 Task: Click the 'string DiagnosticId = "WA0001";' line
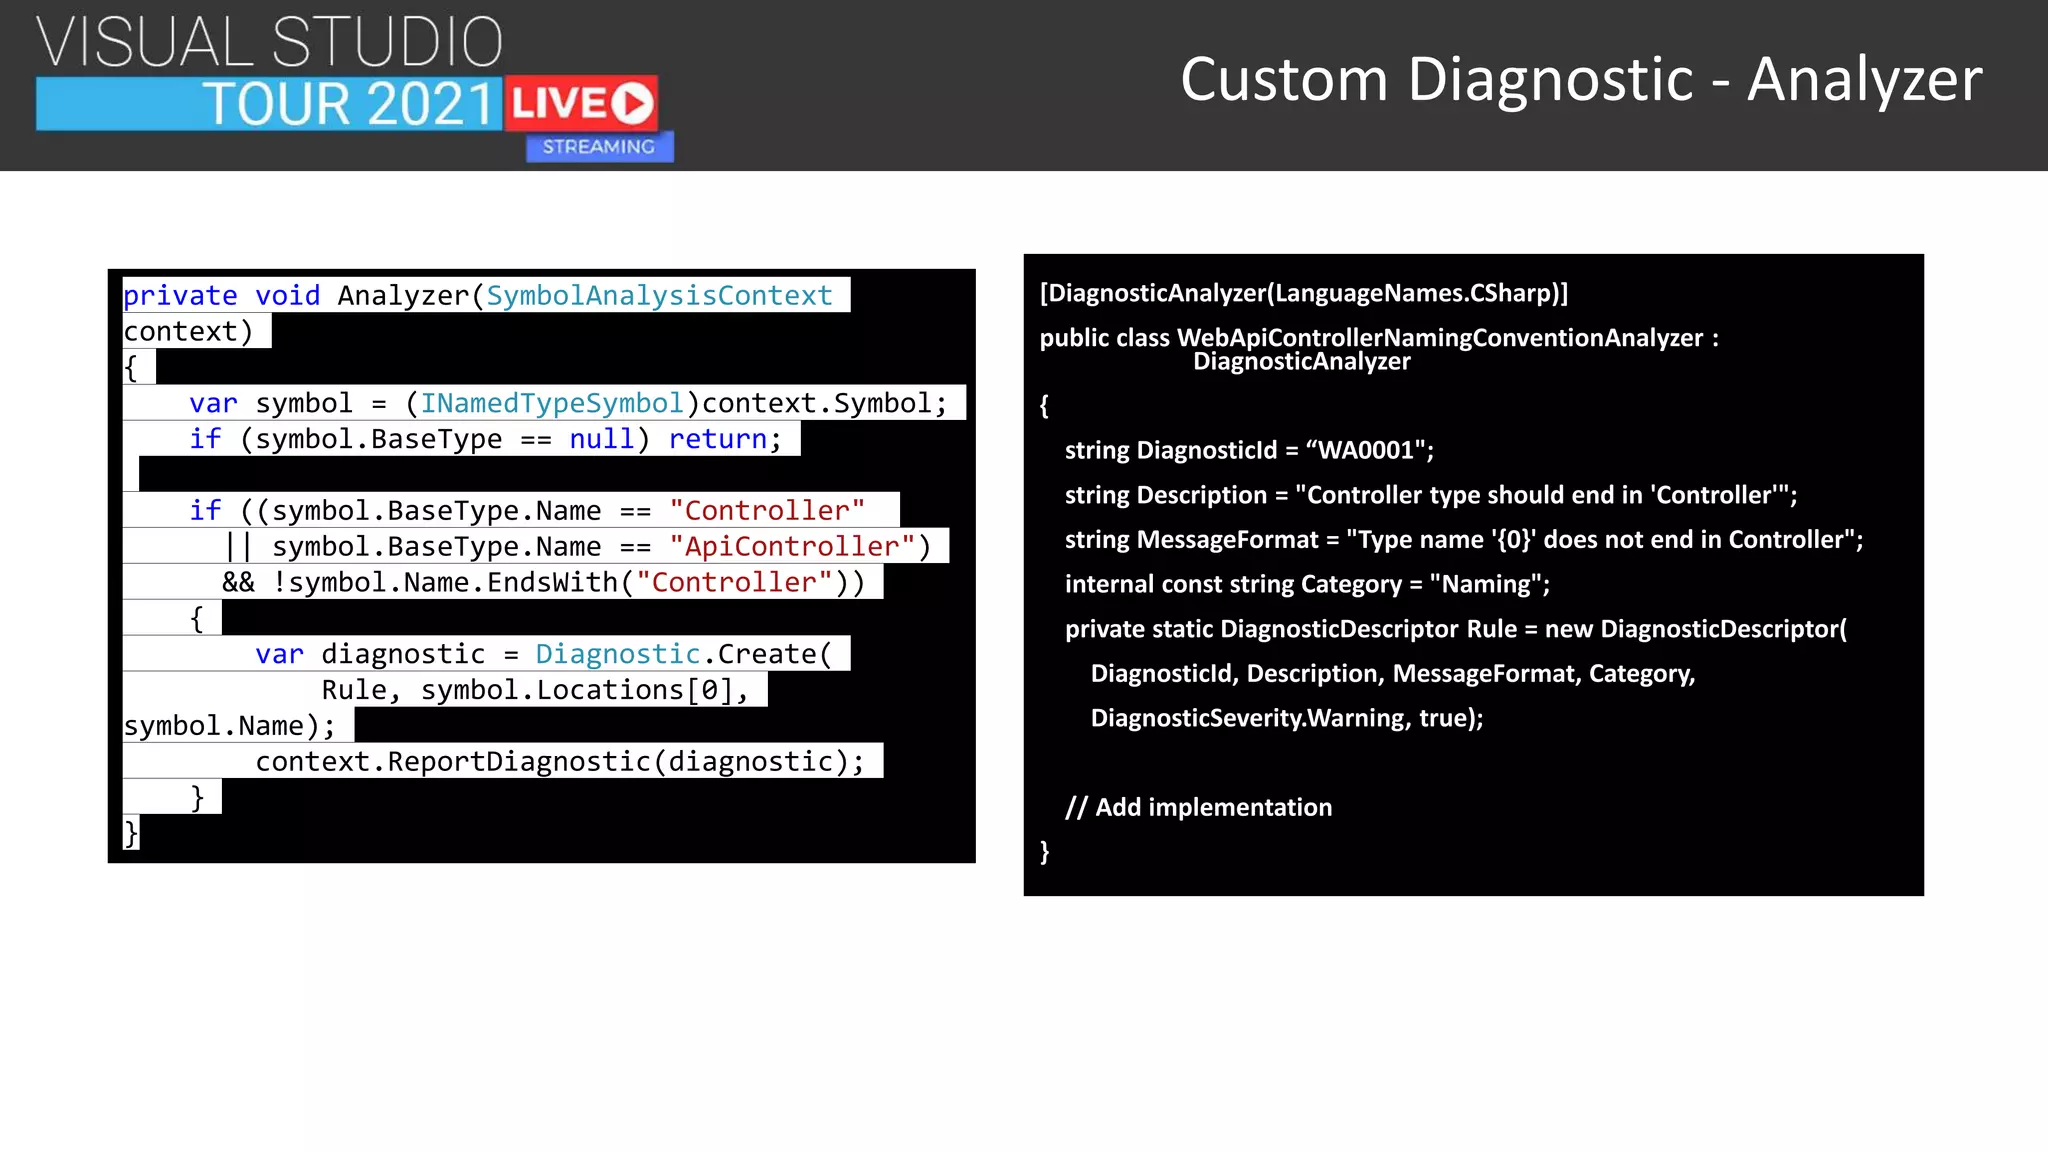pyautogui.click(x=1249, y=450)
